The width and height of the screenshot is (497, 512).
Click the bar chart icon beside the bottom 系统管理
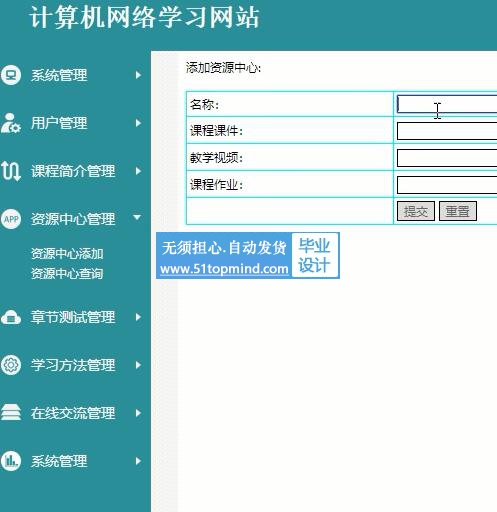[x=11, y=461]
